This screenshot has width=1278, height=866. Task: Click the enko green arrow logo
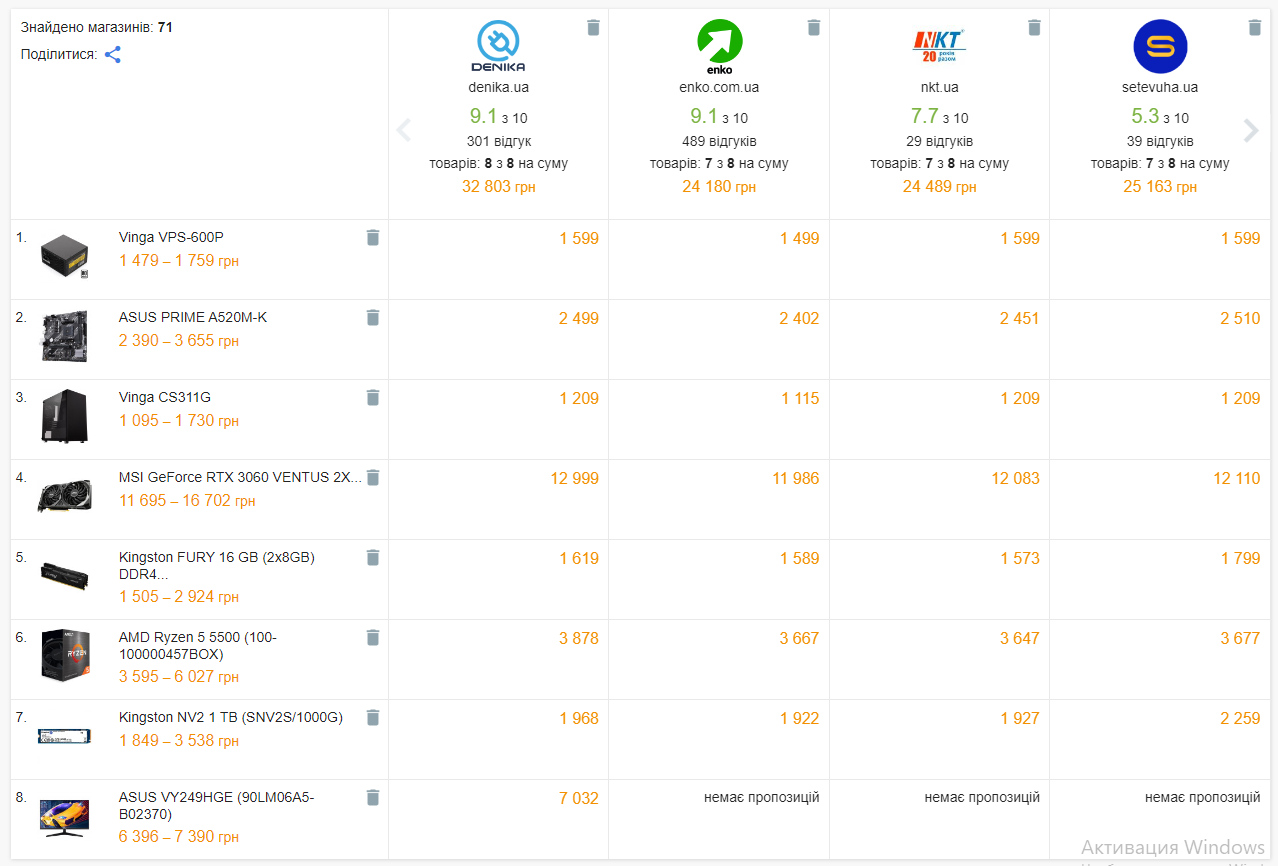coord(720,46)
